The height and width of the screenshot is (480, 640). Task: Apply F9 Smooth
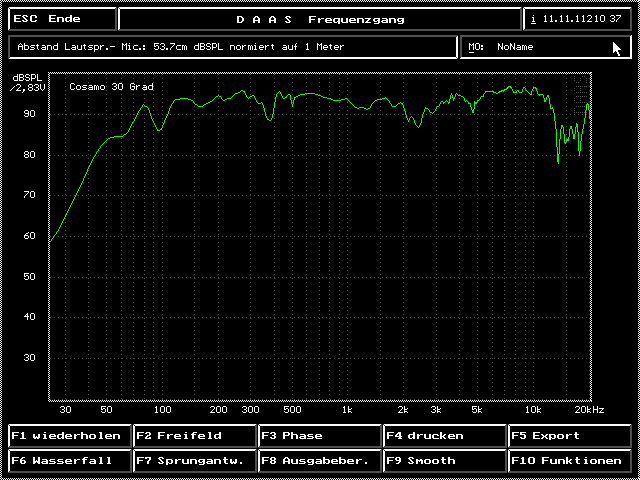point(445,461)
